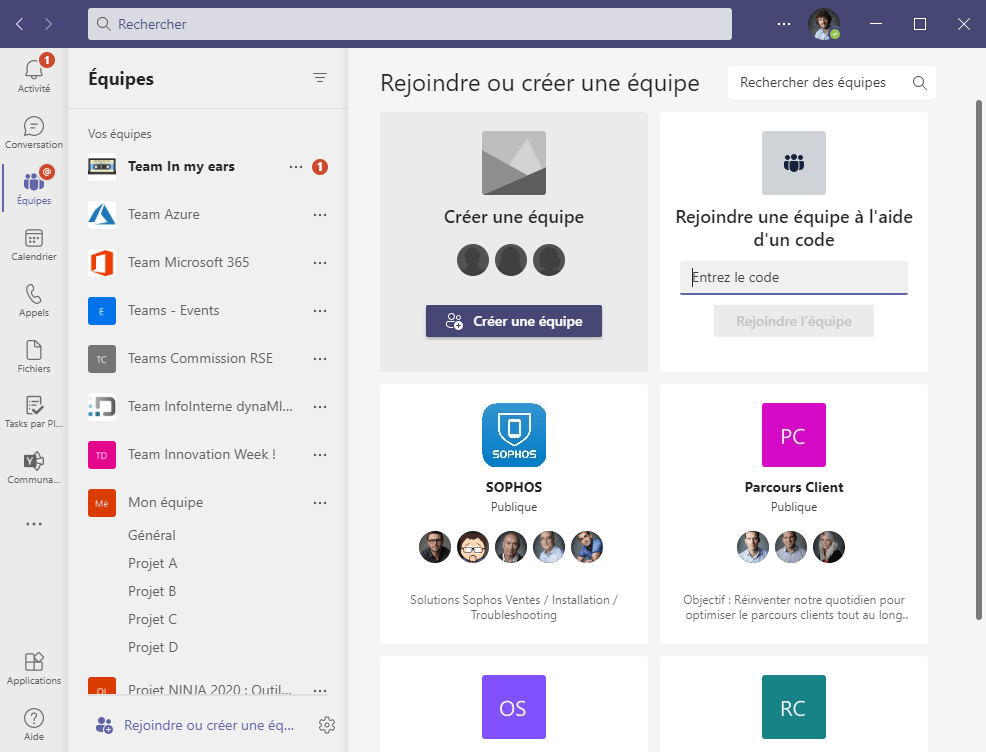Open the Activité notifications tab
986x752 pixels.
pyautogui.click(x=34, y=74)
